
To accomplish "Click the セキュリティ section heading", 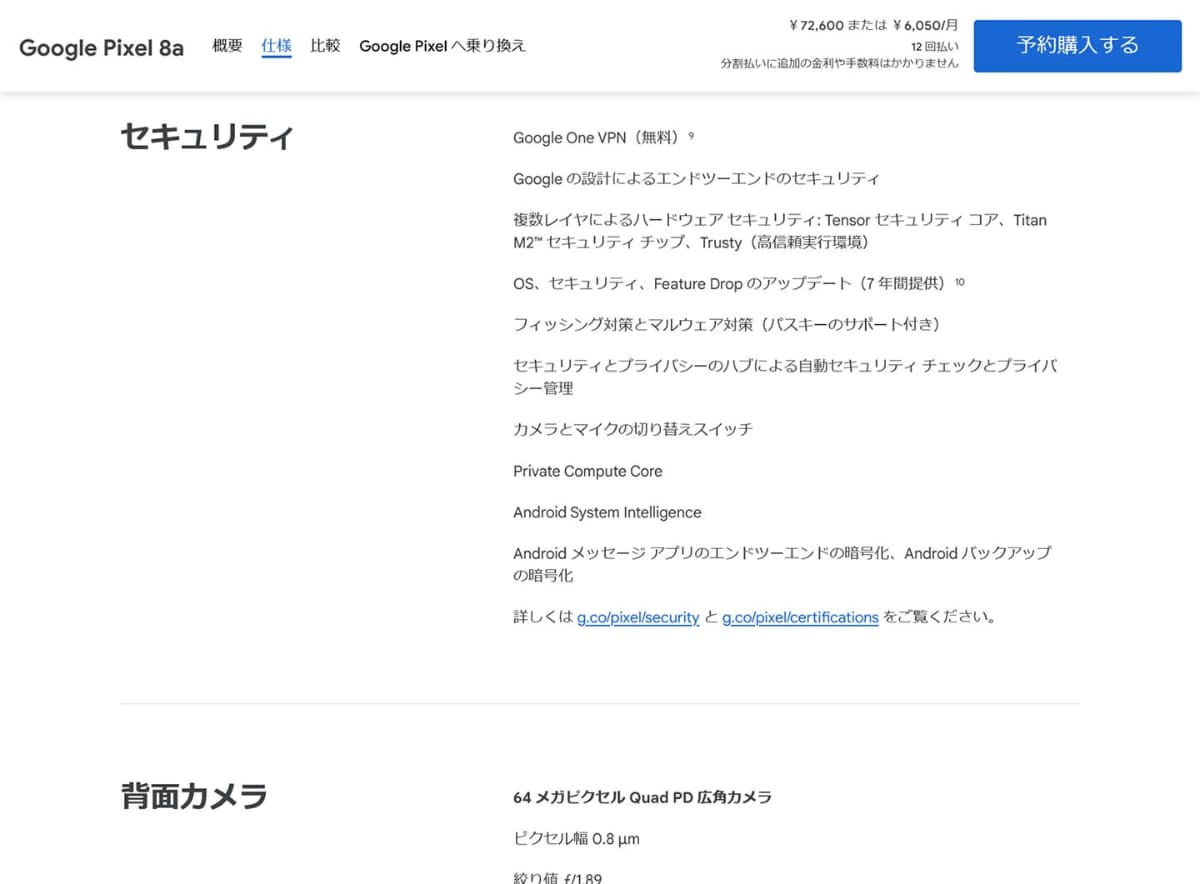I will (207, 136).
